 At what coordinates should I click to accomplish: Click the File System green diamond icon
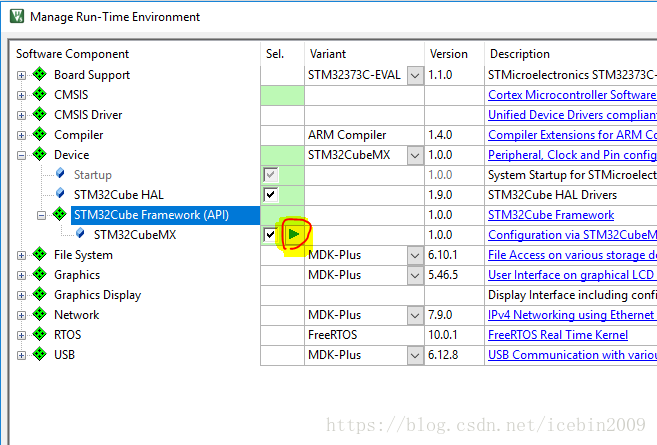click(40, 254)
